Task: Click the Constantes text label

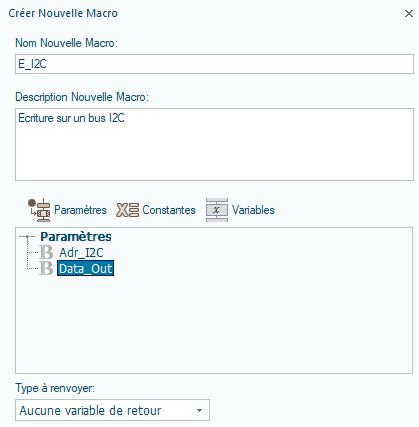Action: (x=169, y=210)
